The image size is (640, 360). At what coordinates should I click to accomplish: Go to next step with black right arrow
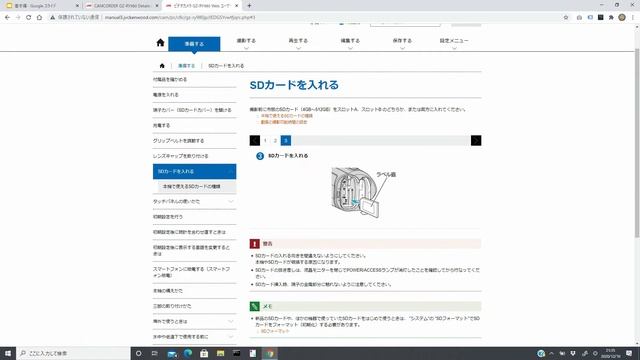(476, 140)
